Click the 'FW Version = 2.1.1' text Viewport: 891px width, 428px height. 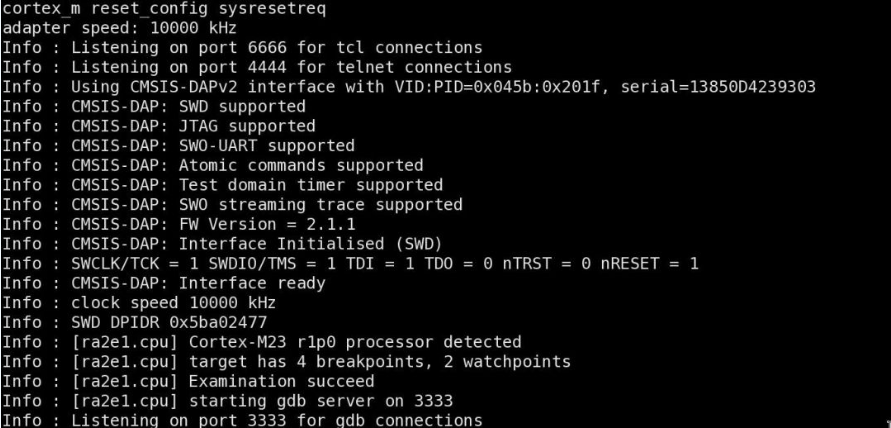click(267, 225)
